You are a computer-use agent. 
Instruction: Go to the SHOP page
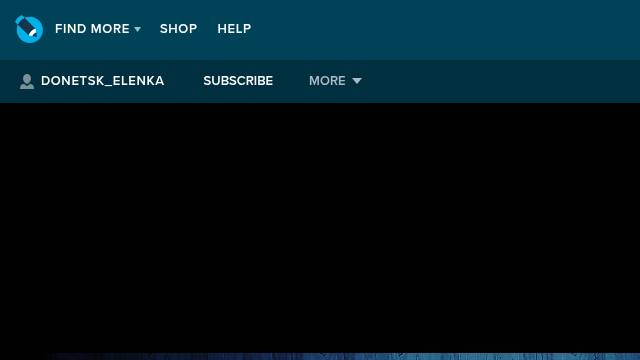(x=178, y=29)
